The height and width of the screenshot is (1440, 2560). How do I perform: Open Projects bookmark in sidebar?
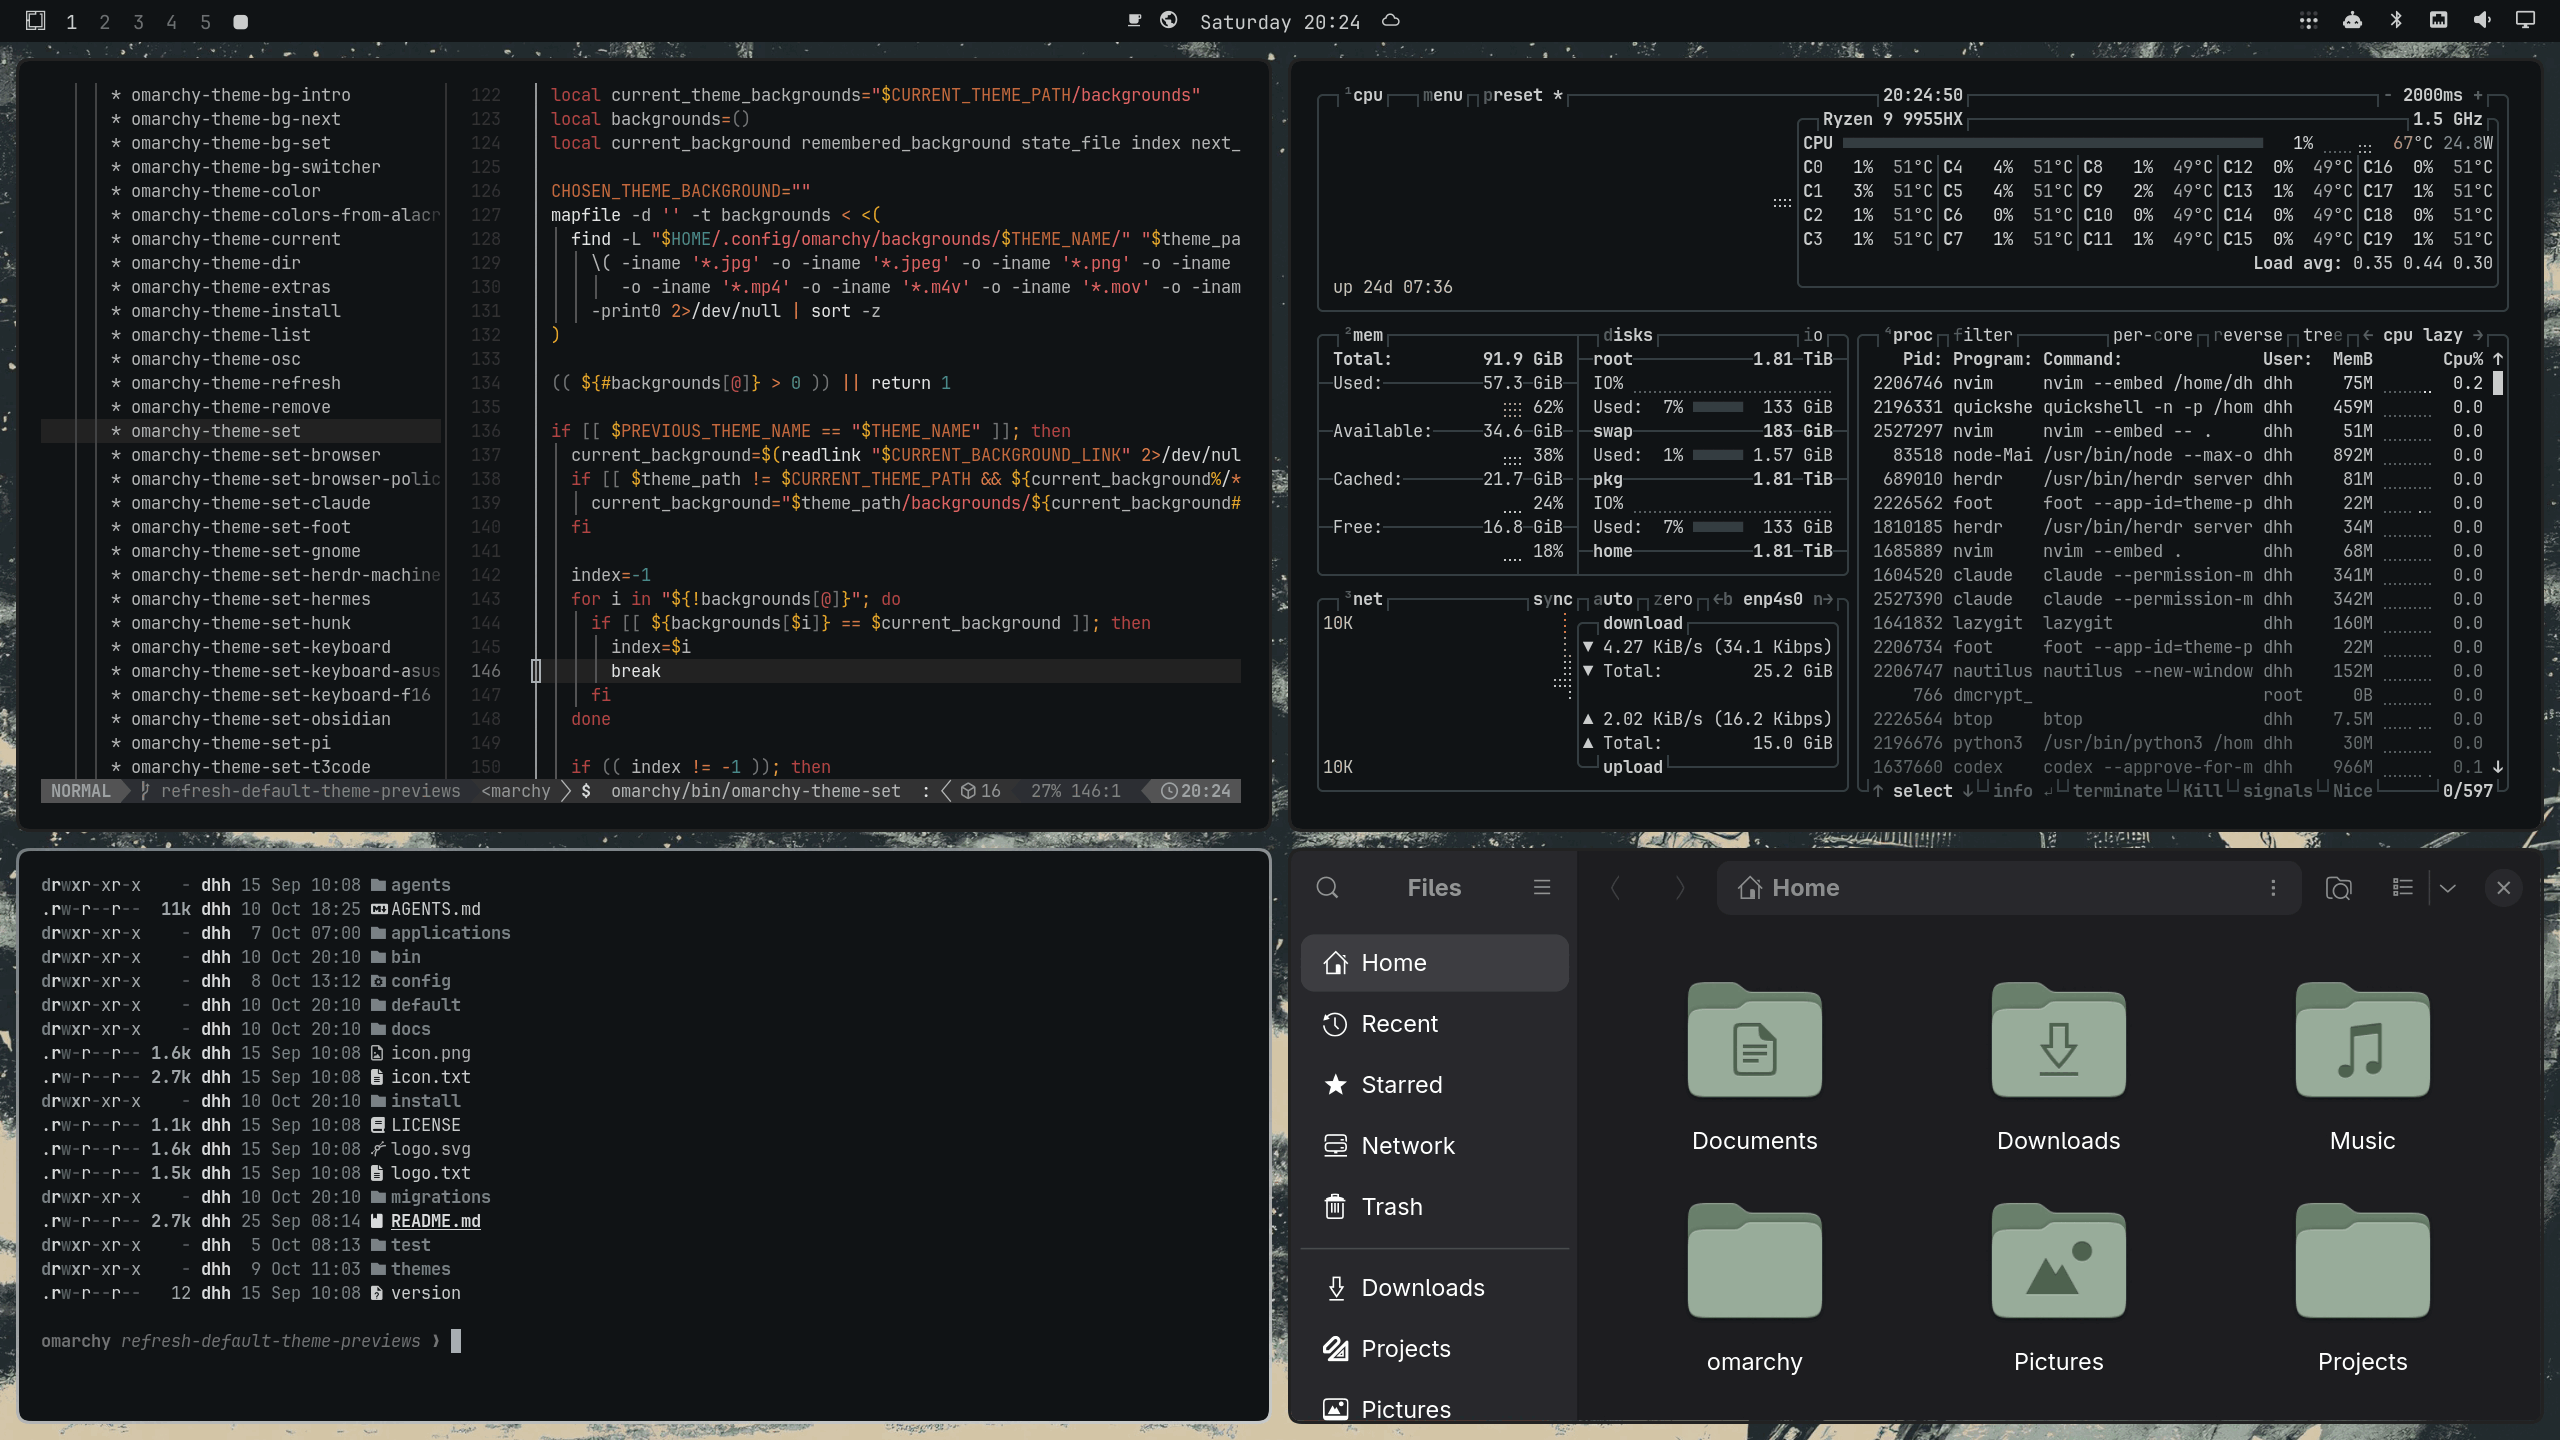click(x=1434, y=1349)
